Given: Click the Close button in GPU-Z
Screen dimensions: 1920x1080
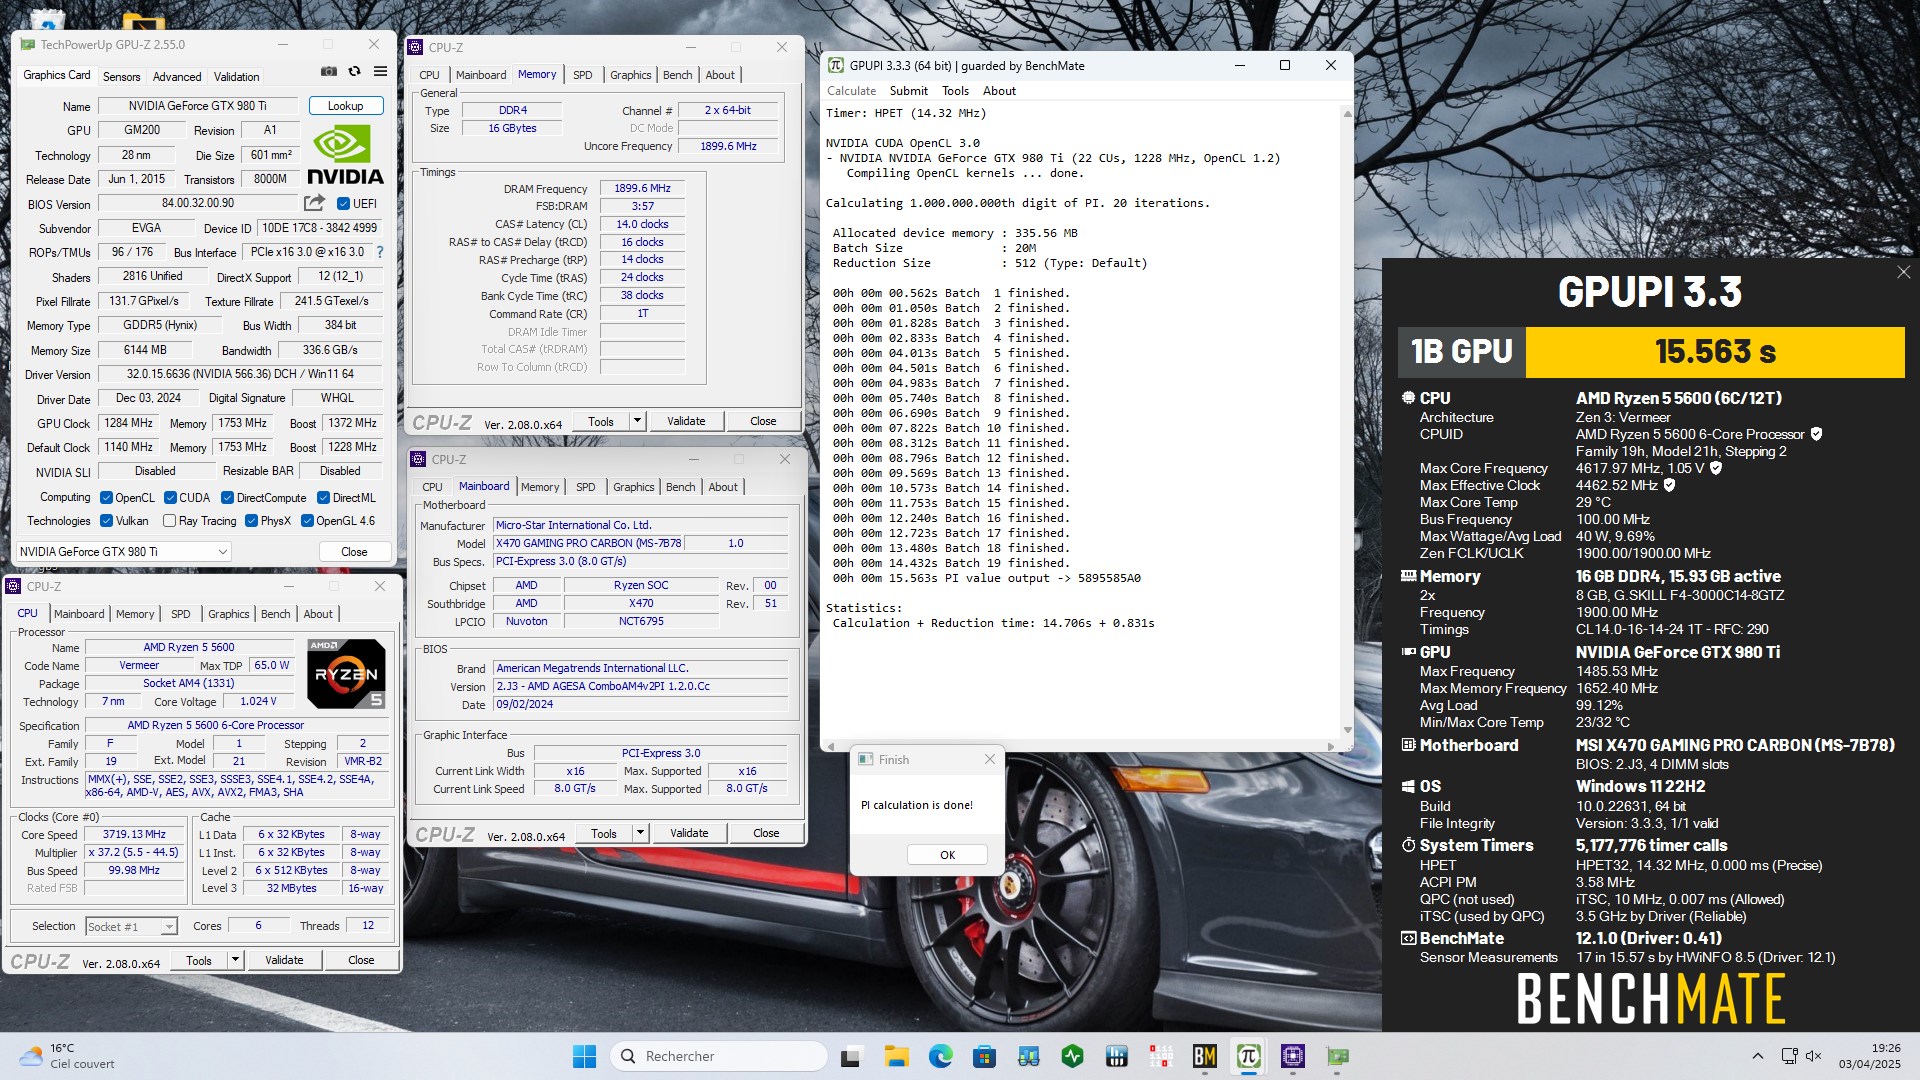Looking at the screenshot, I should tap(354, 552).
